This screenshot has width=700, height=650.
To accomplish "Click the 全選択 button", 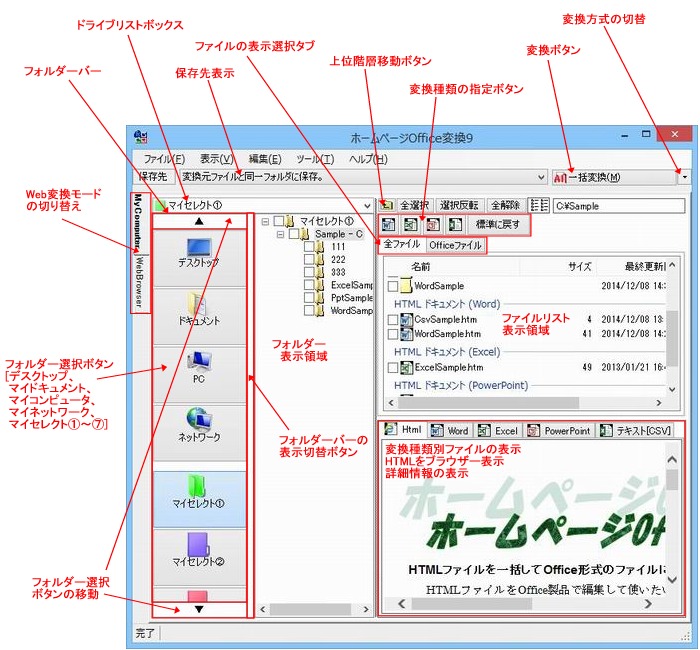I will 414,205.
